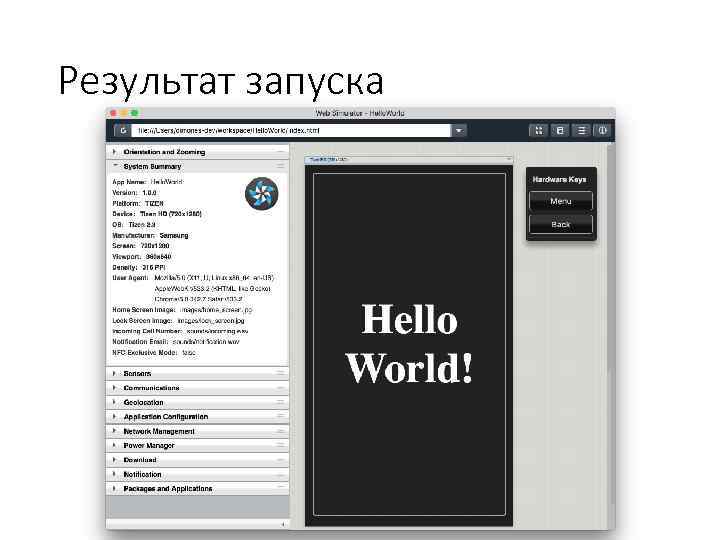
Task: Expand the Packages and Applications panel
Action: point(197,489)
